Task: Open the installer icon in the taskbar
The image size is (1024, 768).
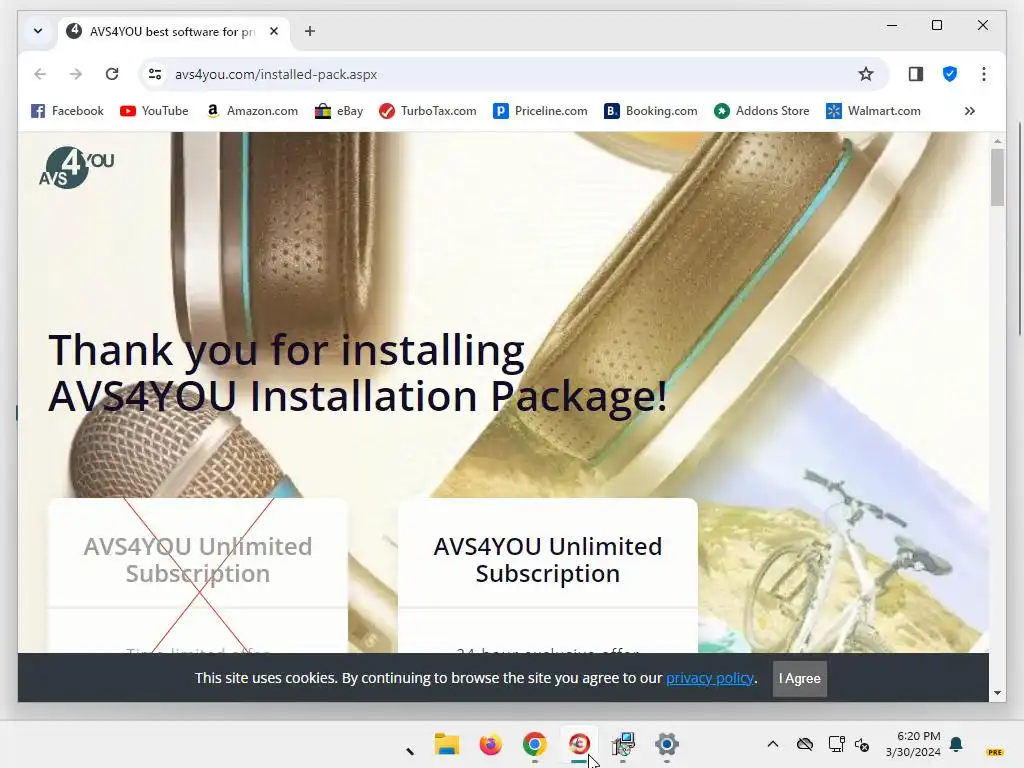Action: coord(623,744)
